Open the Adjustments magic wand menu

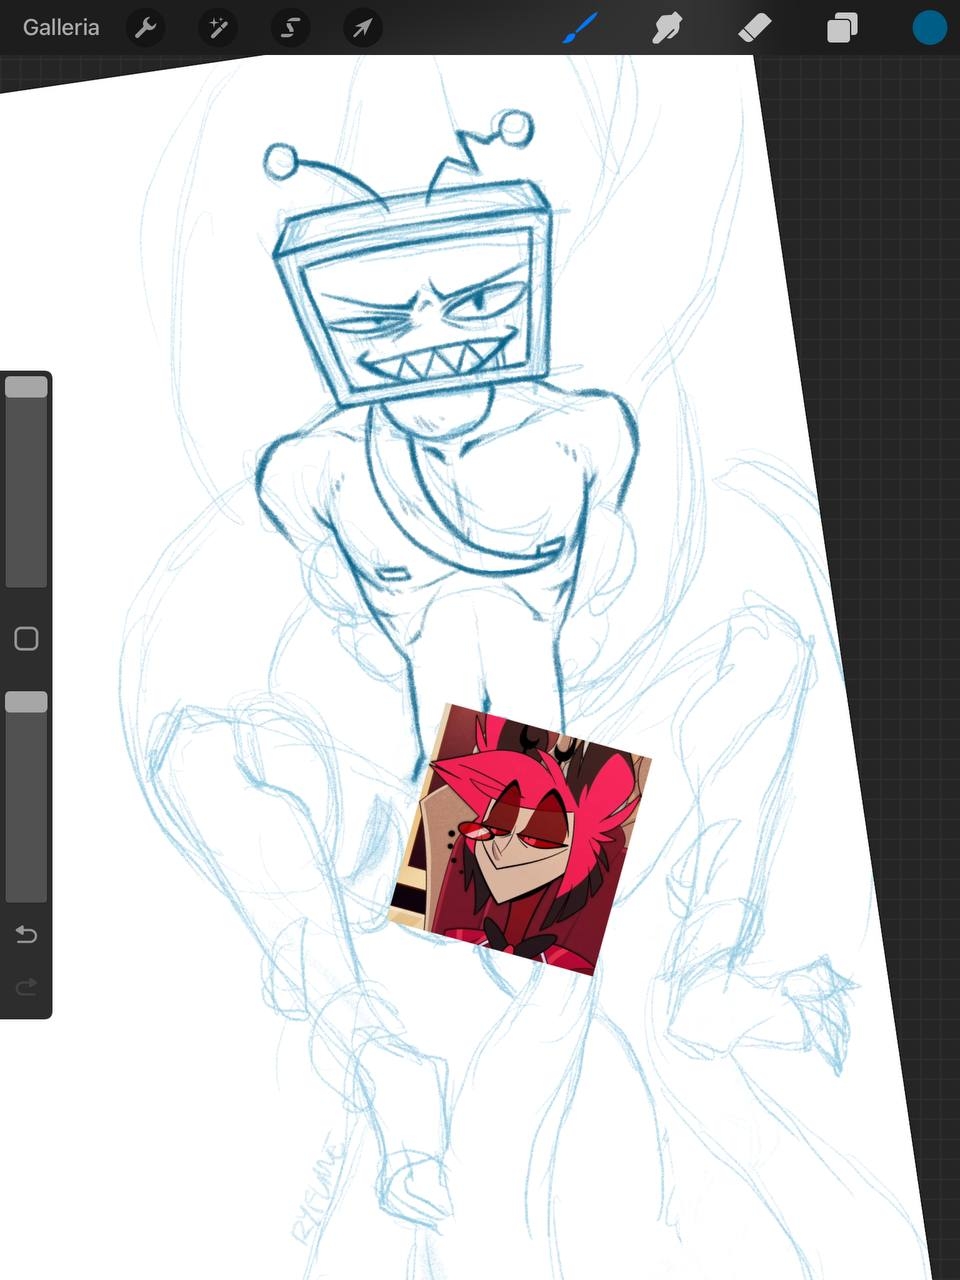[x=218, y=27]
